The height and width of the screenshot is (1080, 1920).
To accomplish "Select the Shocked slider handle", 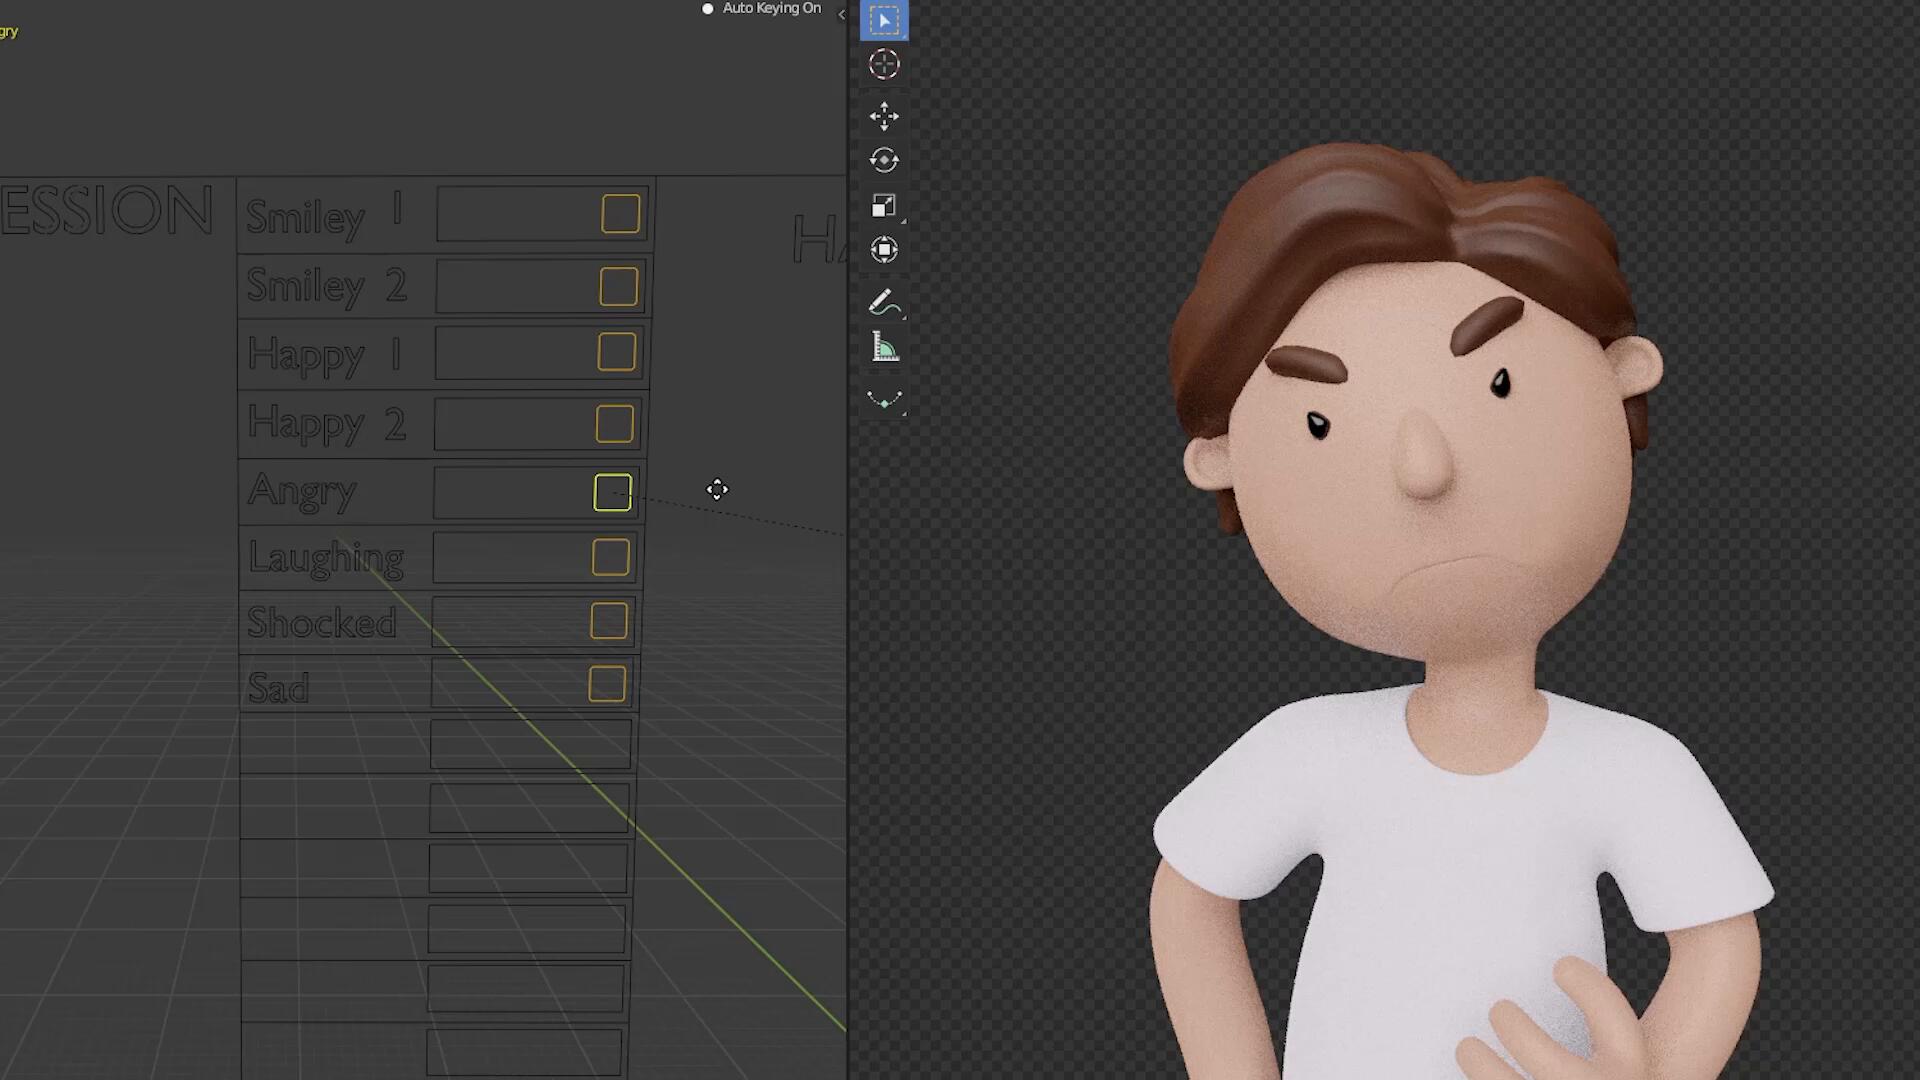I will 609,621.
